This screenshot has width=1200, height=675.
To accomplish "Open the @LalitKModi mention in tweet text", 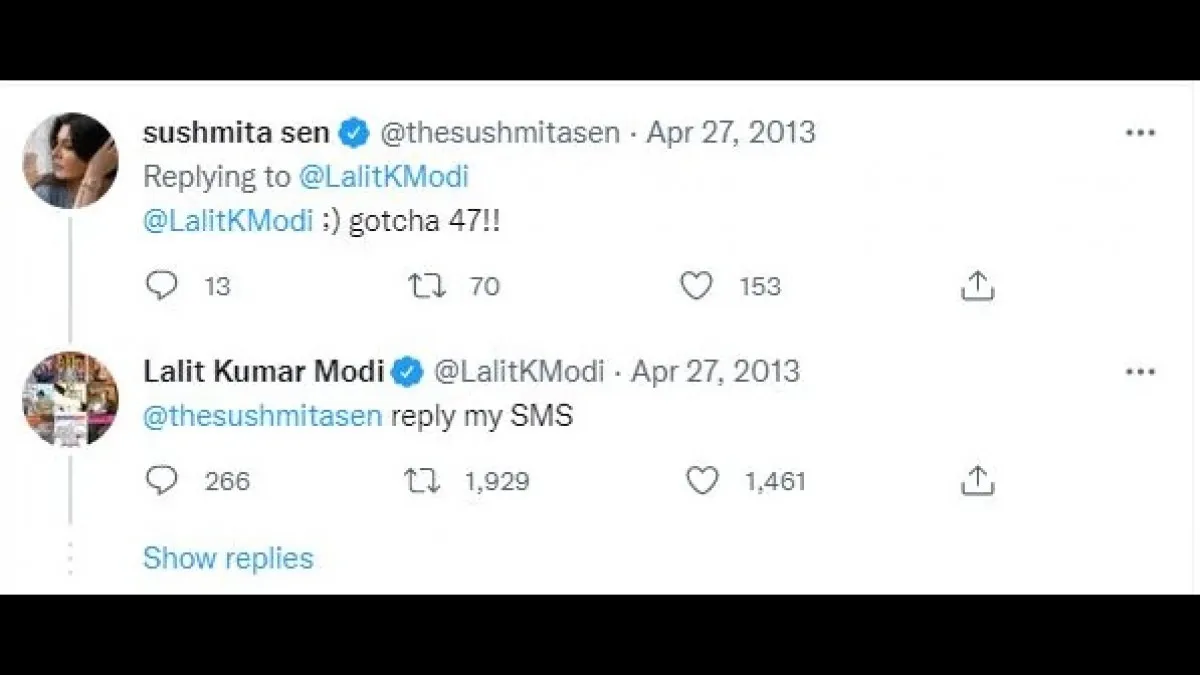I will (x=227, y=220).
